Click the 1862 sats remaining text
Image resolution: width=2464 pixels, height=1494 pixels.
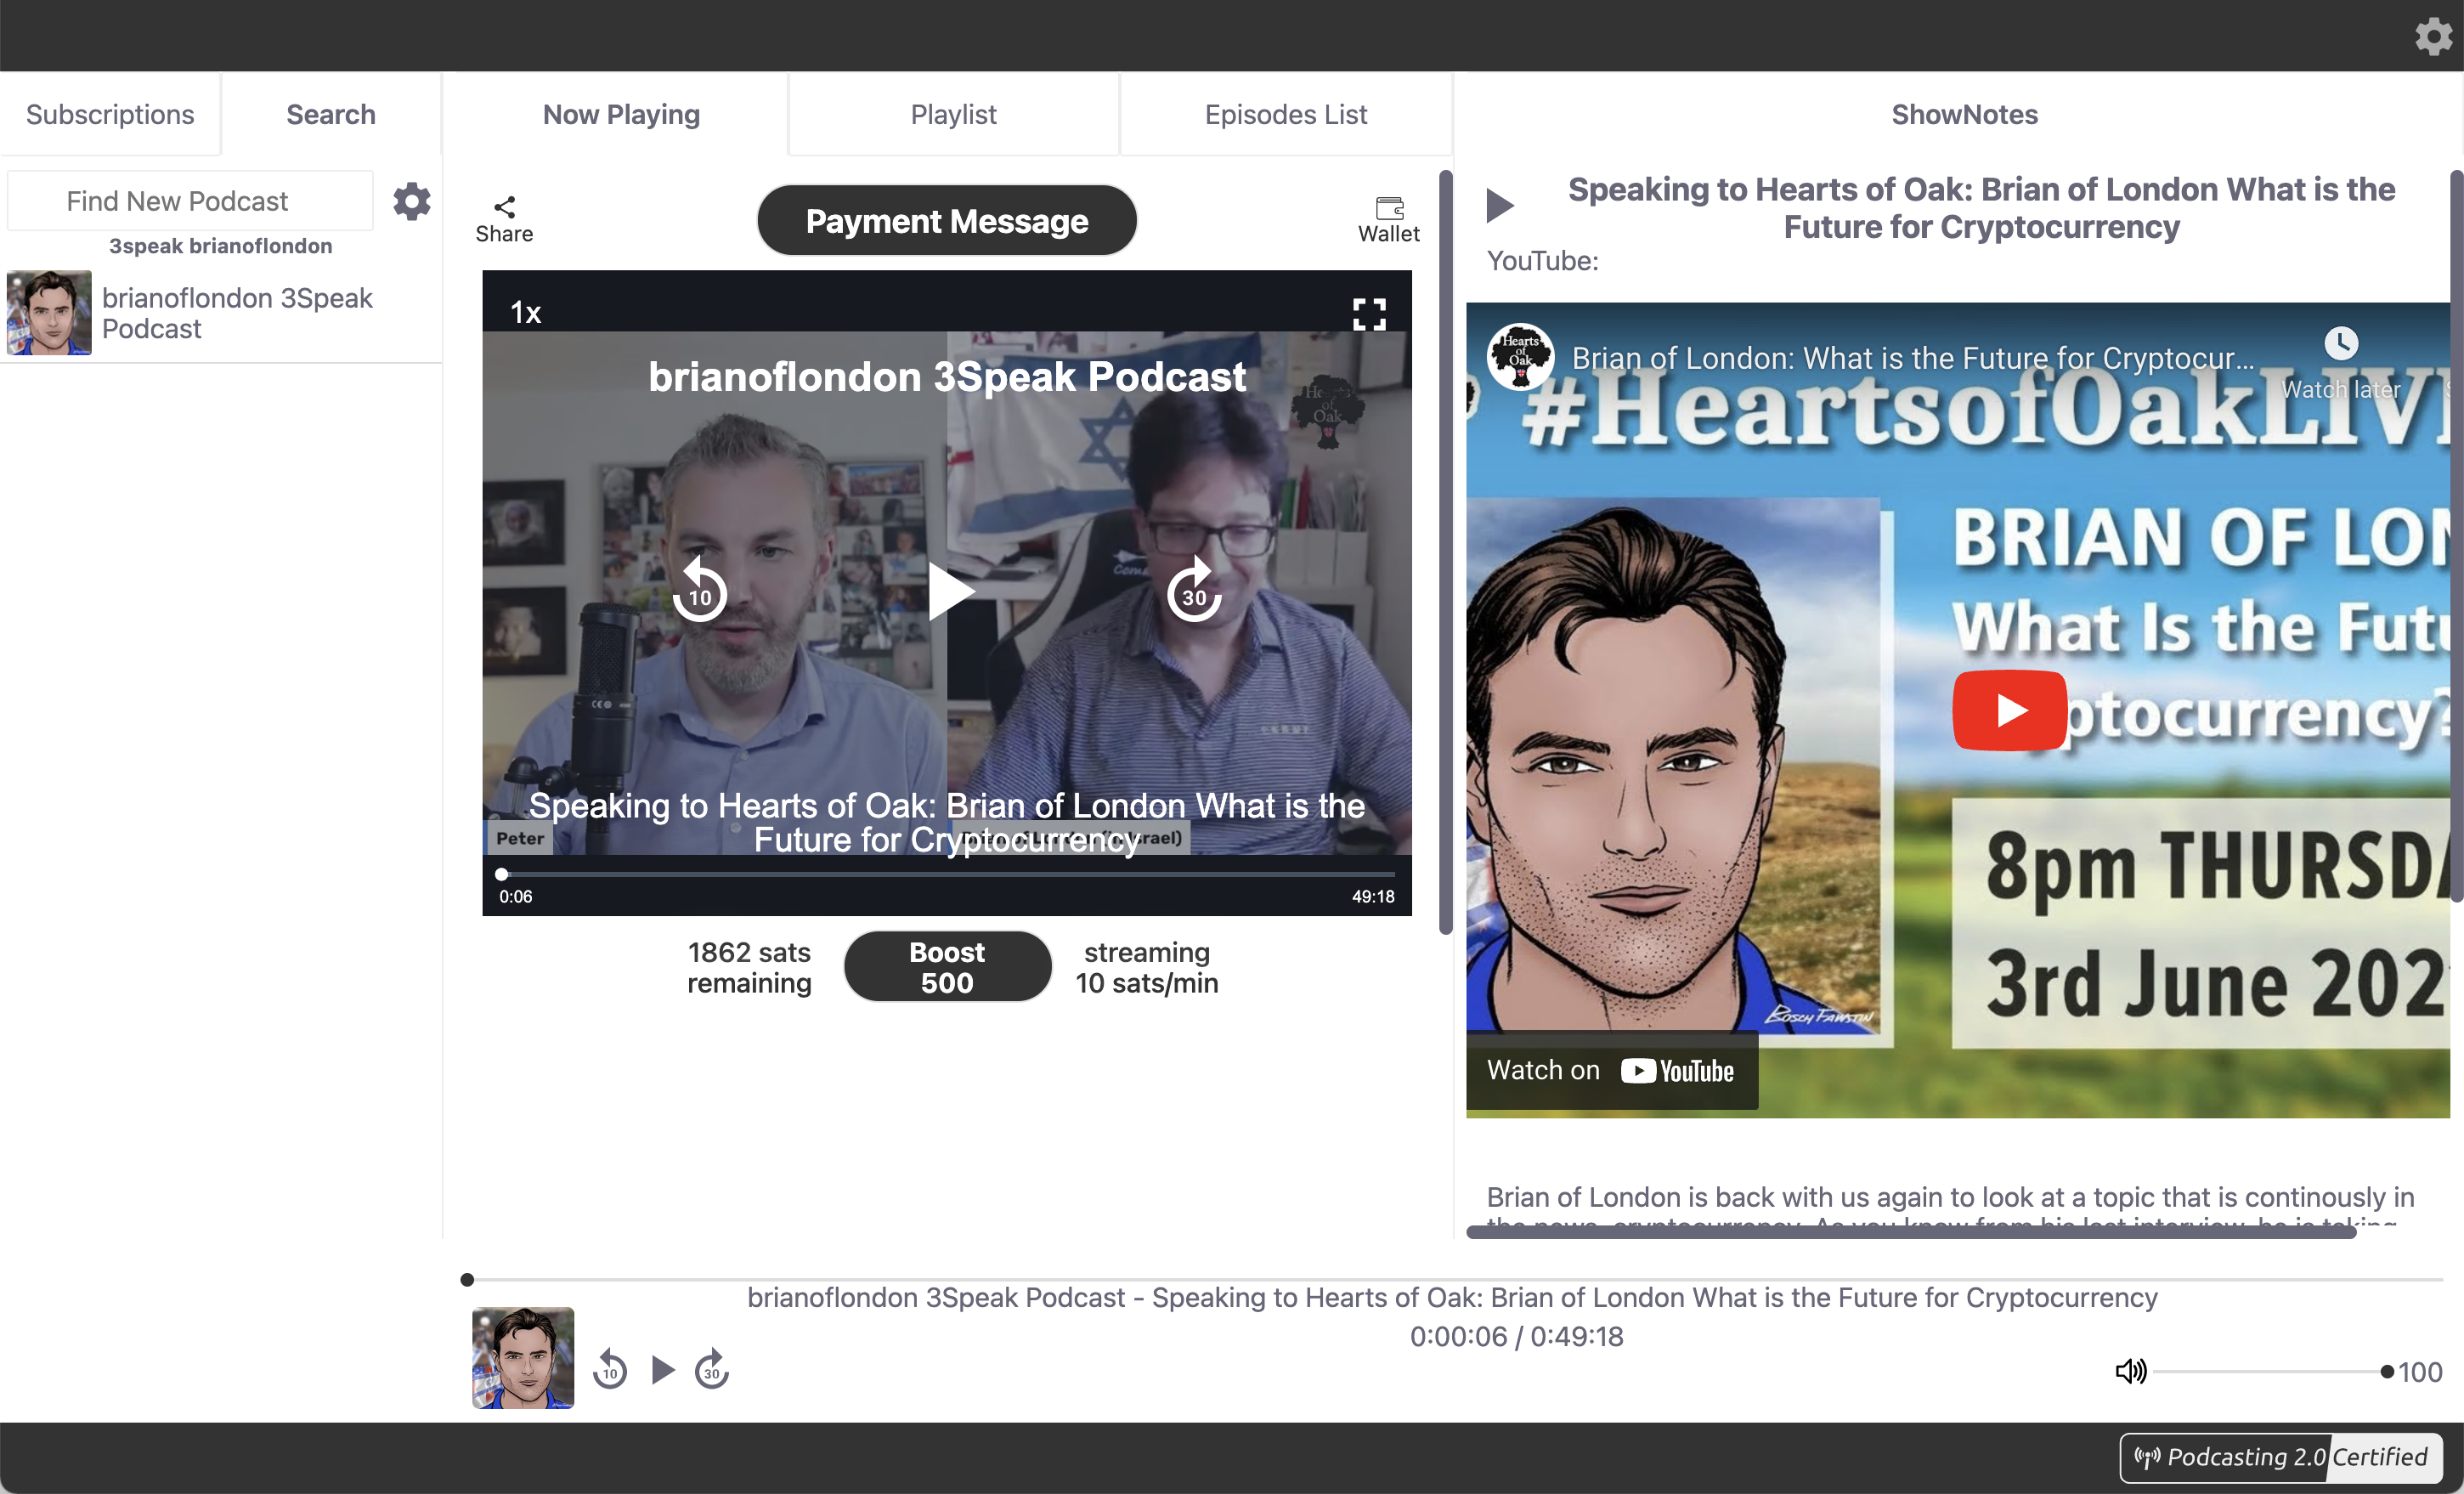point(749,967)
